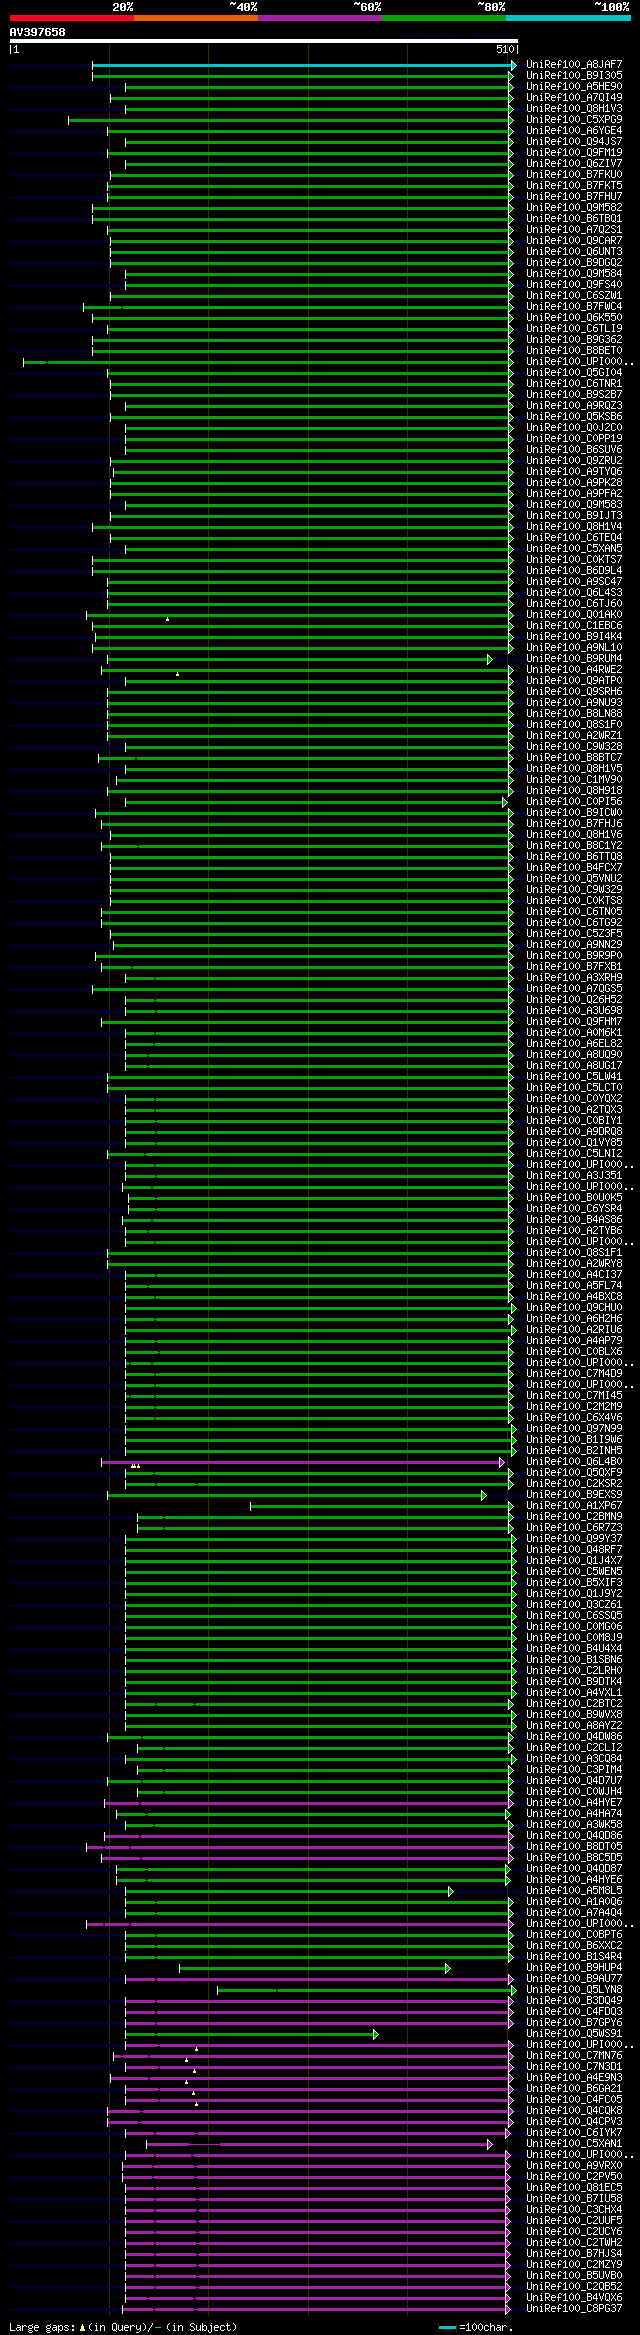Screen dimensions: 640x2335
Task: Open hit UniRef100_A8AYZ2
Action: [x=574, y=1726]
